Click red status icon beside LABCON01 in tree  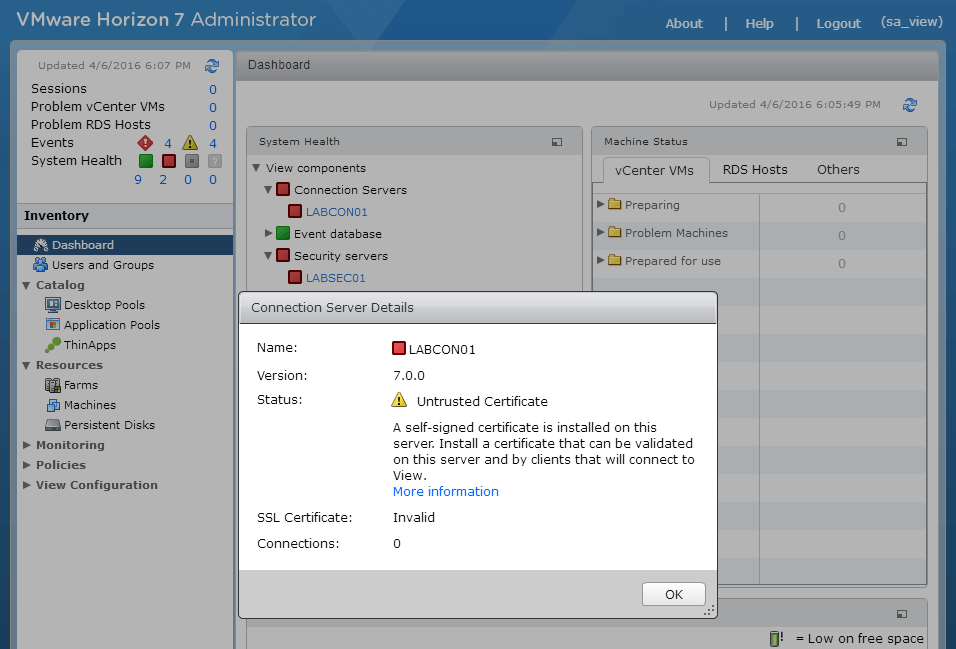(x=295, y=212)
